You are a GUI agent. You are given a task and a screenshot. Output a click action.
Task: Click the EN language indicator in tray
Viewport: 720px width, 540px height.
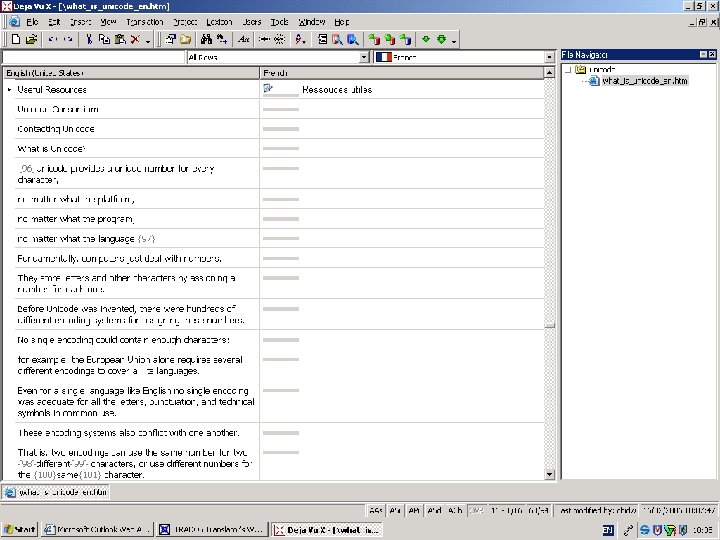click(608, 530)
